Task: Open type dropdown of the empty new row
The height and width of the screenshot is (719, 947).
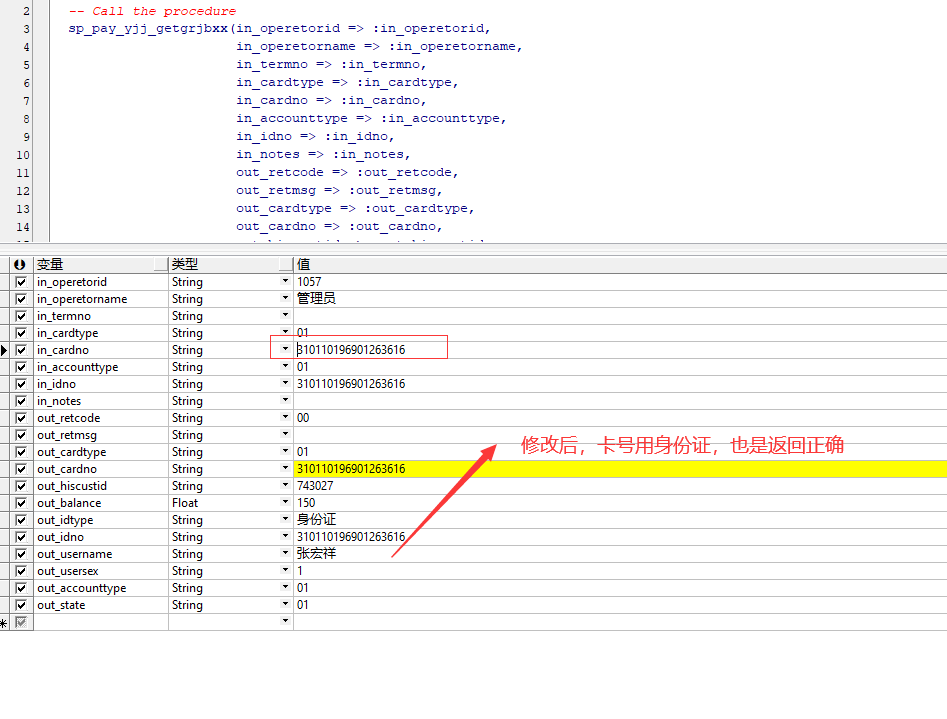Action: pos(285,621)
